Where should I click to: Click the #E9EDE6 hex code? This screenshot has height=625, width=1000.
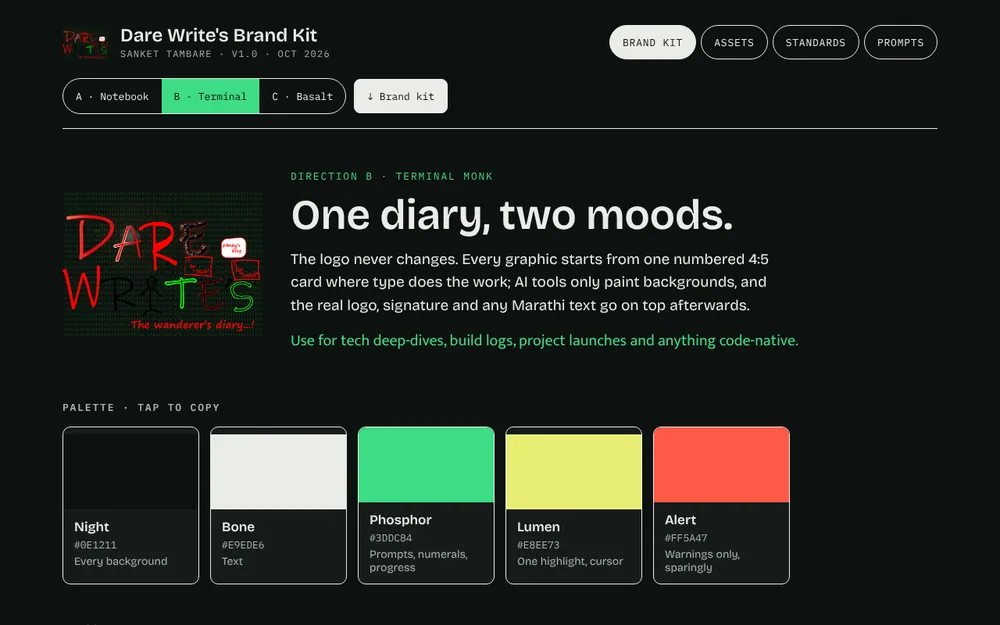click(243, 545)
